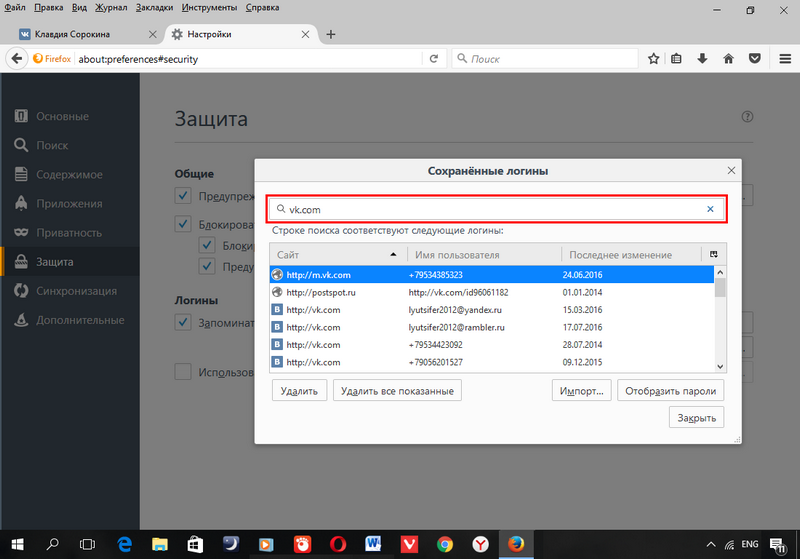This screenshot has width=800, height=559.
Task: Click the Удалить button
Action: pyautogui.click(x=299, y=391)
